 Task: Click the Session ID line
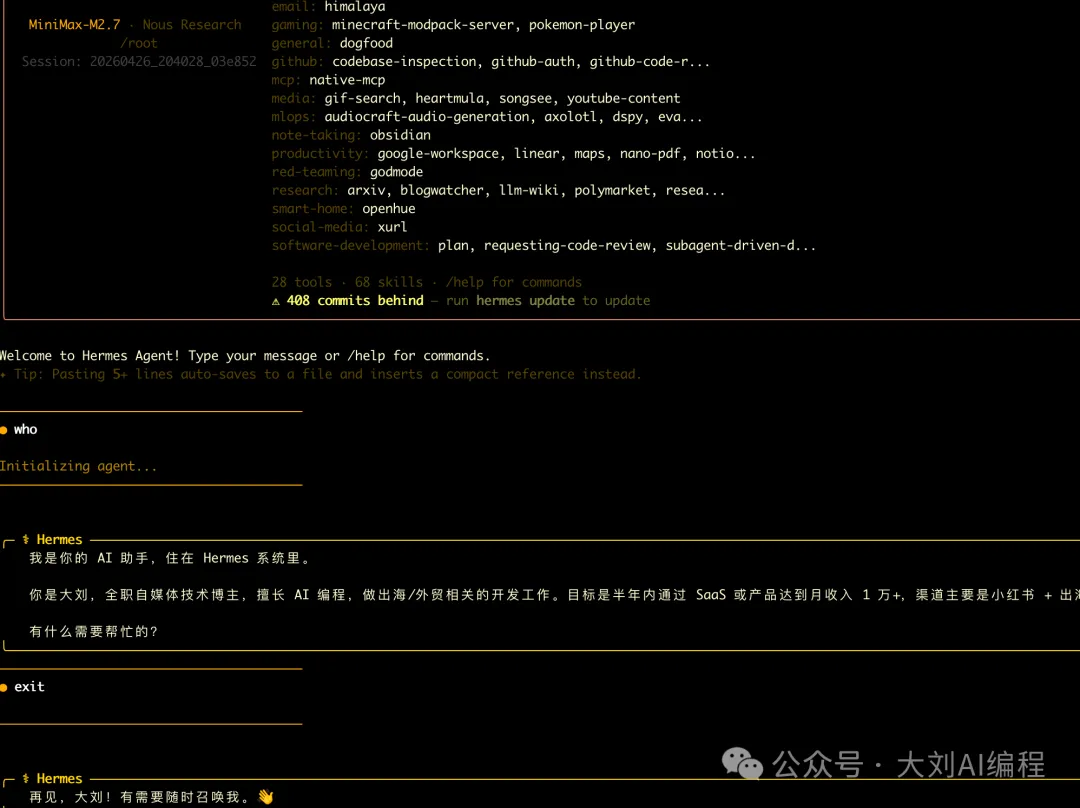point(139,62)
